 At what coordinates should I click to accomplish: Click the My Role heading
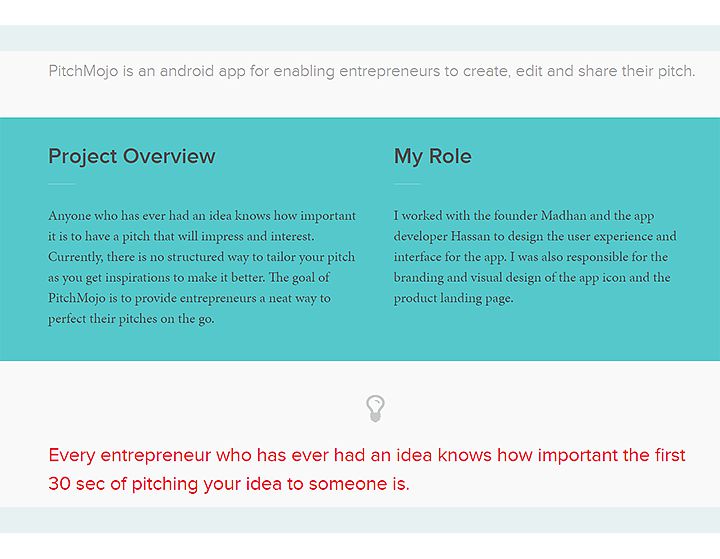click(432, 156)
